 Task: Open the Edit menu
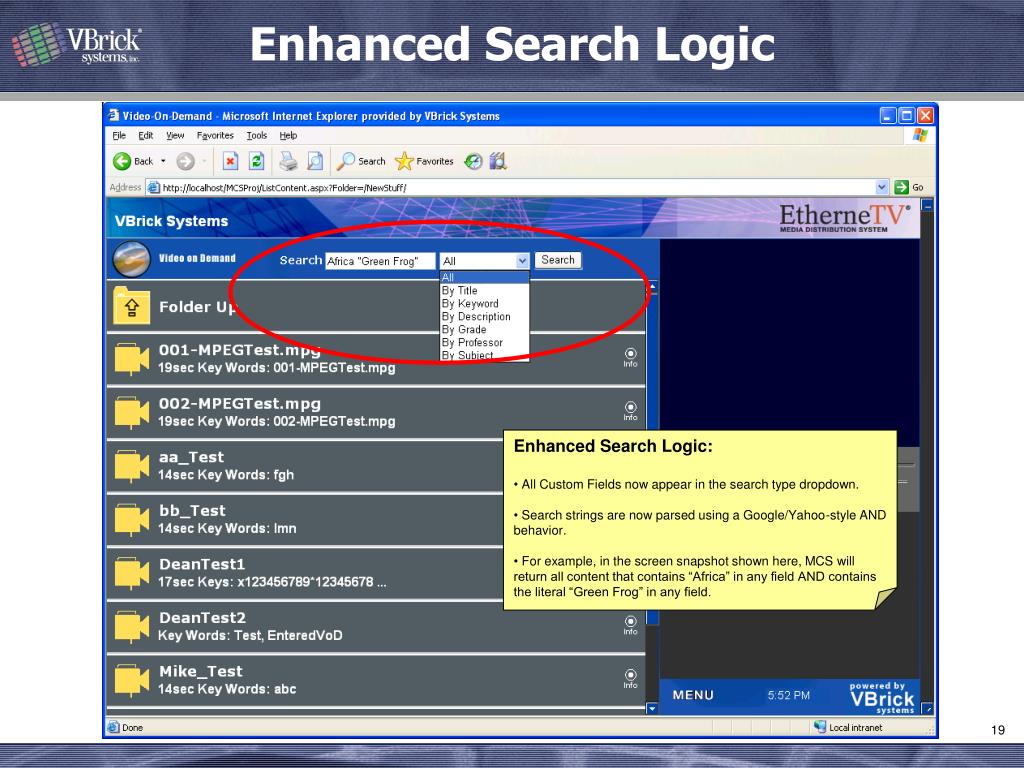tap(146, 135)
